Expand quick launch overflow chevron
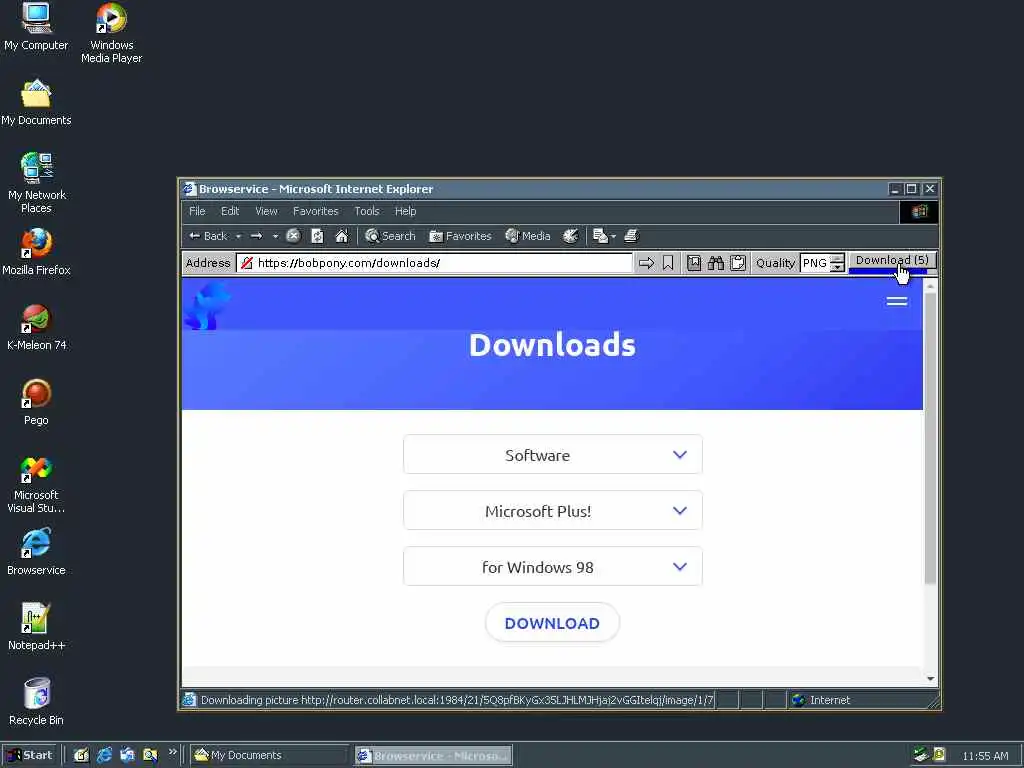 pos(172,752)
